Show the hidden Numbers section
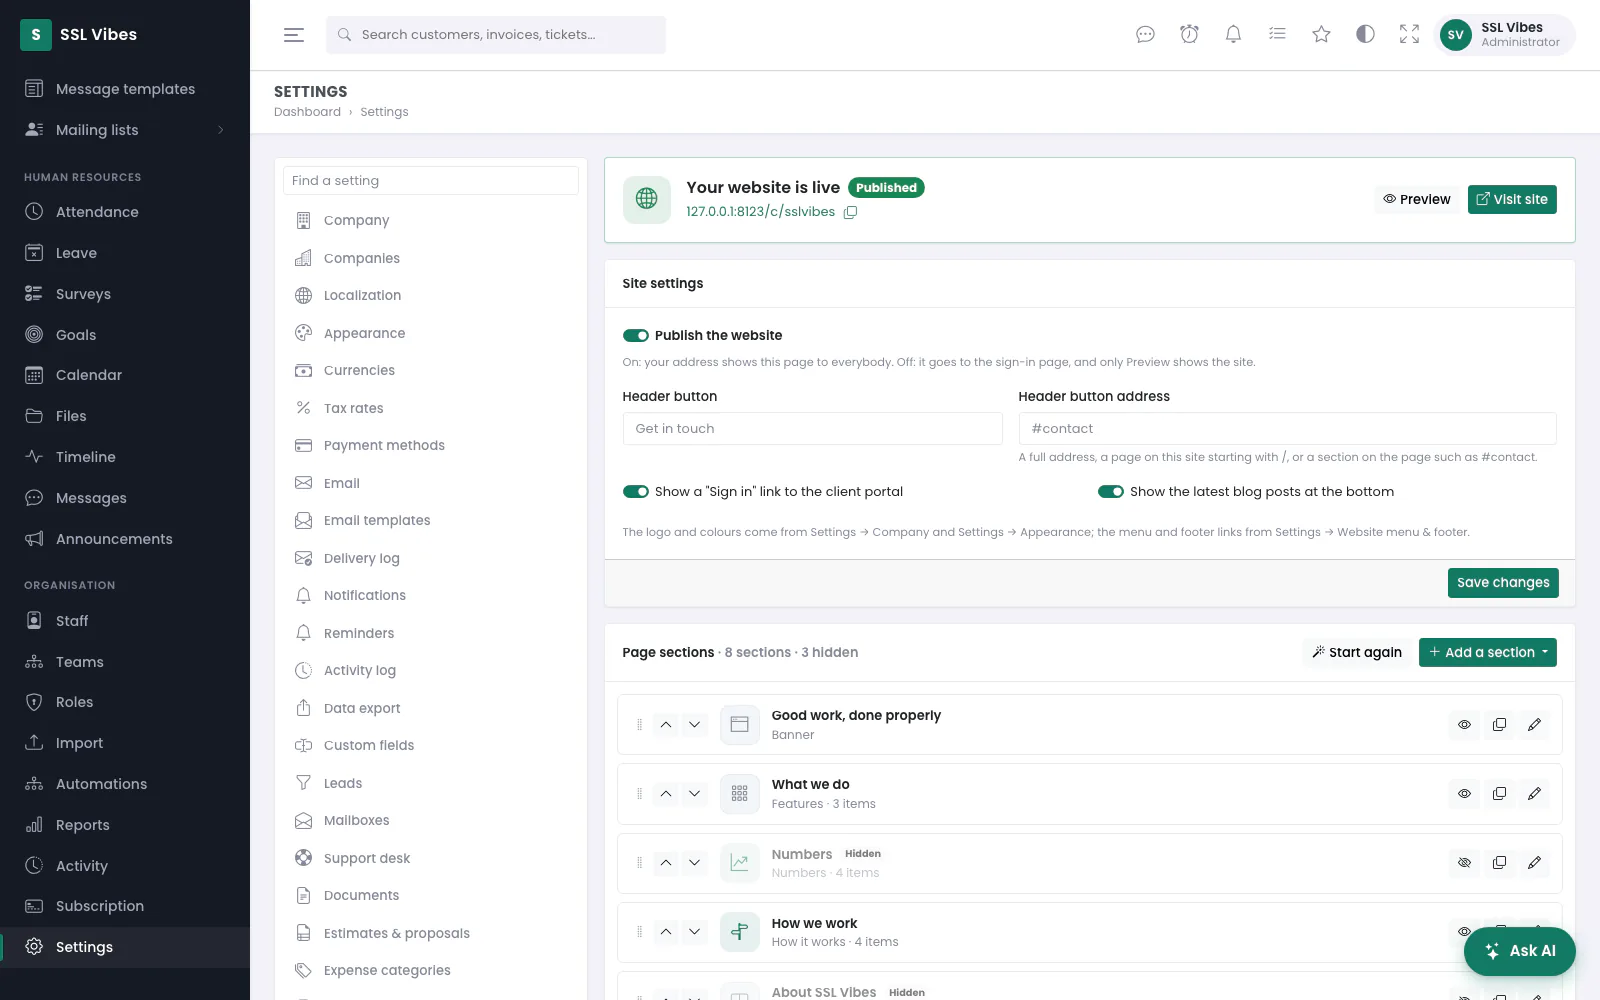The width and height of the screenshot is (1600, 1000). pyautogui.click(x=1464, y=863)
